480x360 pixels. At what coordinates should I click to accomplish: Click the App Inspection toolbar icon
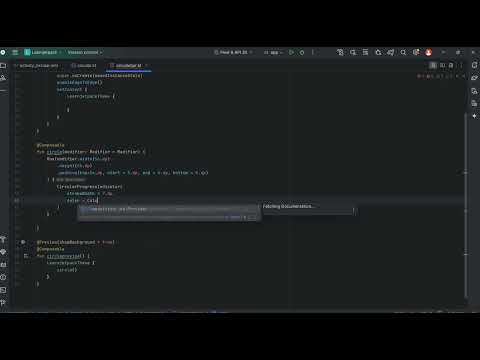tap(378, 52)
